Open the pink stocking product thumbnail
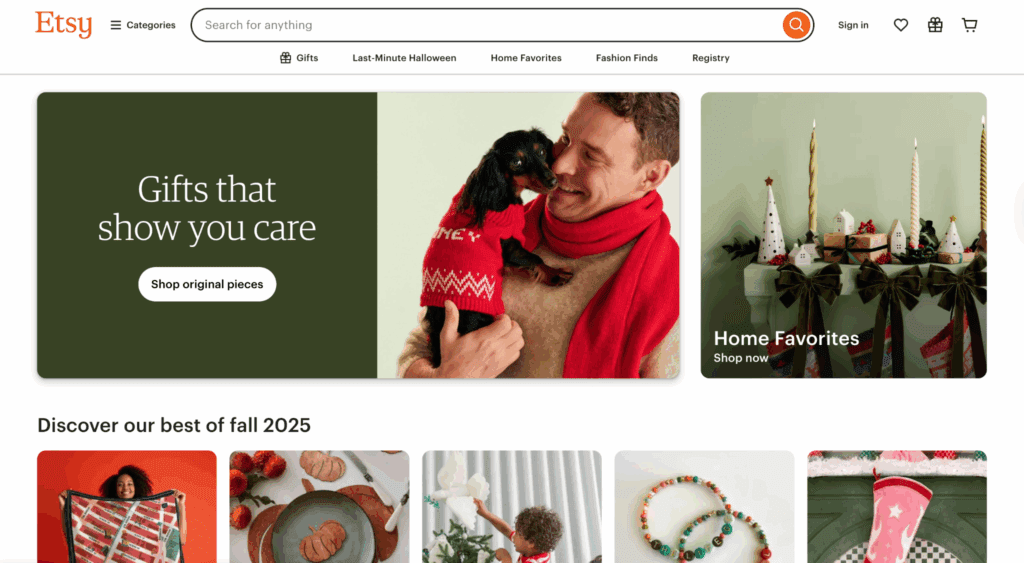The width and height of the screenshot is (1024, 563). coord(897,507)
